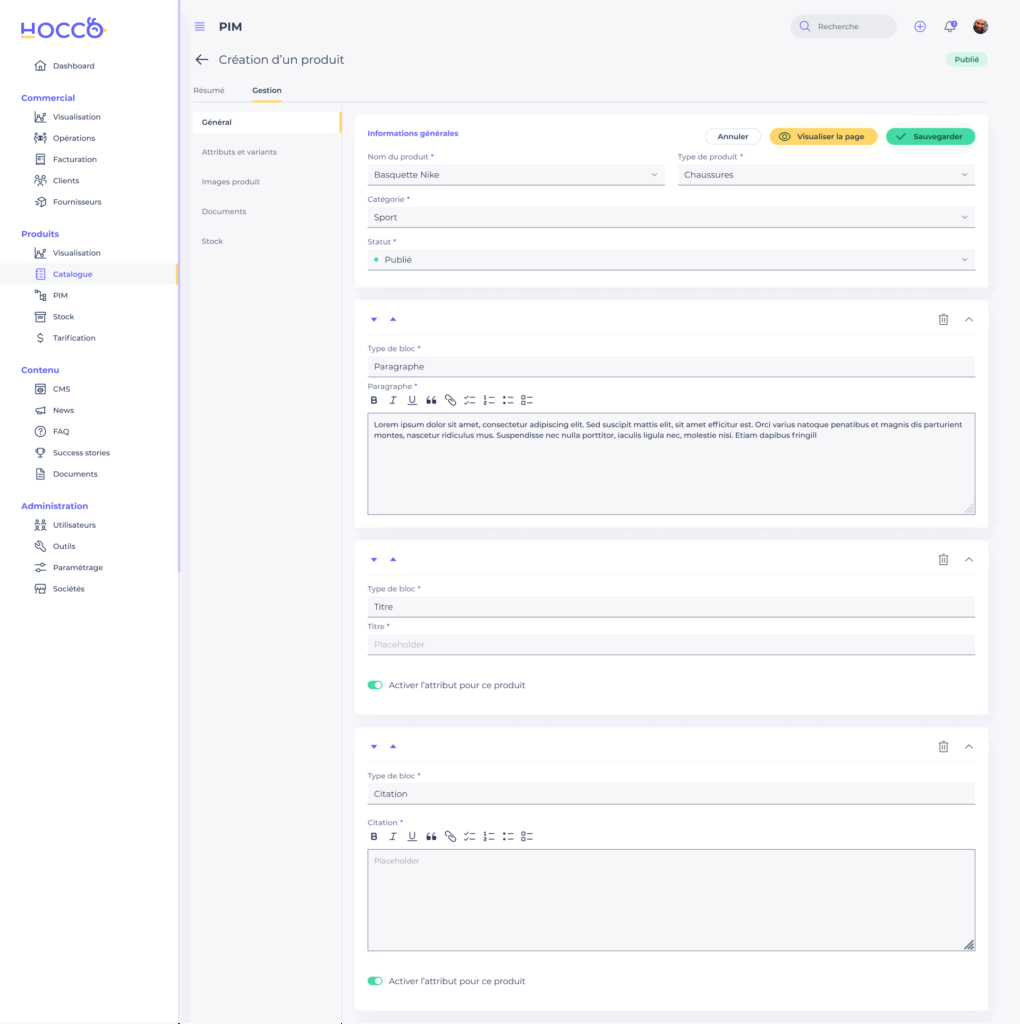Switch to the Résumé tab

(x=209, y=91)
